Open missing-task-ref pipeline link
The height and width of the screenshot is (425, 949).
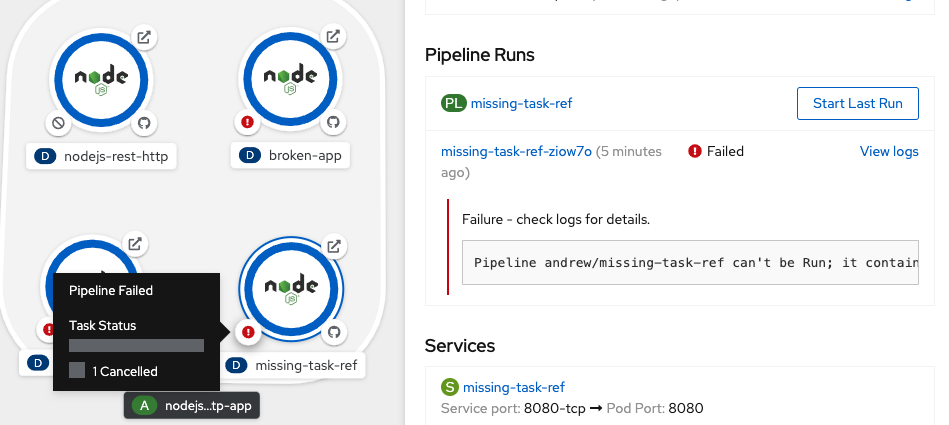pyautogui.click(x=520, y=103)
